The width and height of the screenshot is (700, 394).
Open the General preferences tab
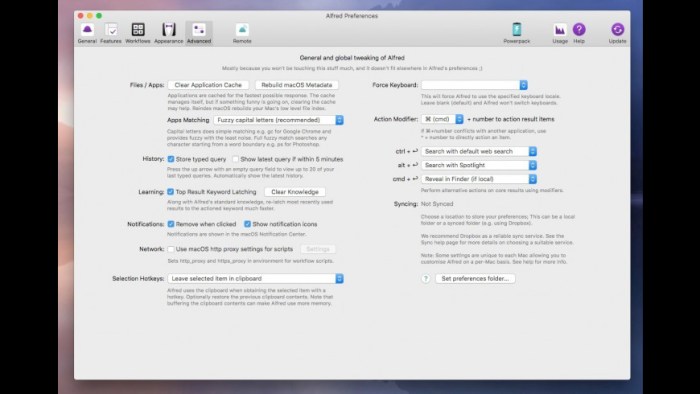coord(87,33)
